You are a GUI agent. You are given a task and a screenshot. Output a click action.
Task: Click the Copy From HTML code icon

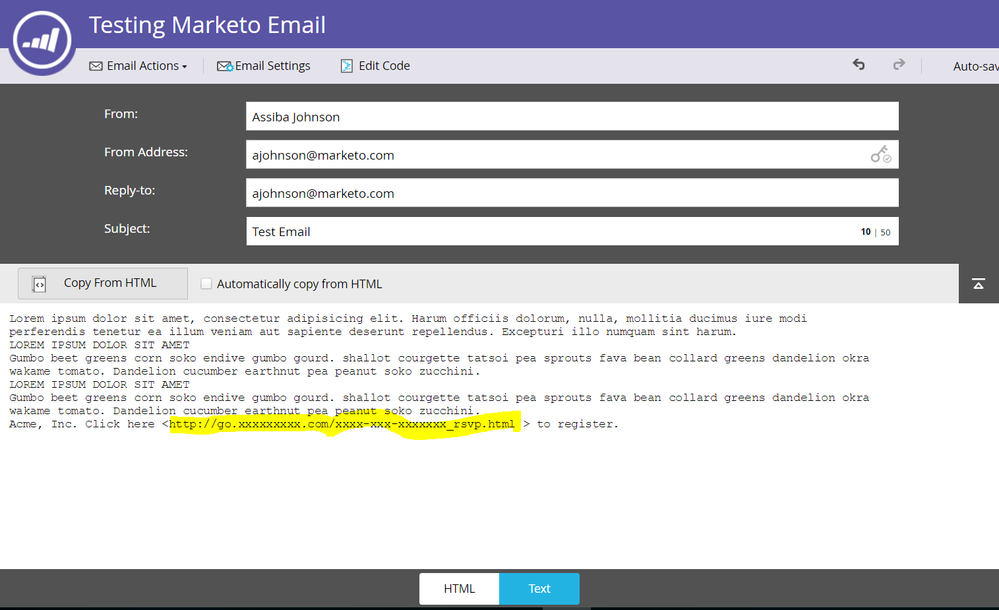point(39,284)
